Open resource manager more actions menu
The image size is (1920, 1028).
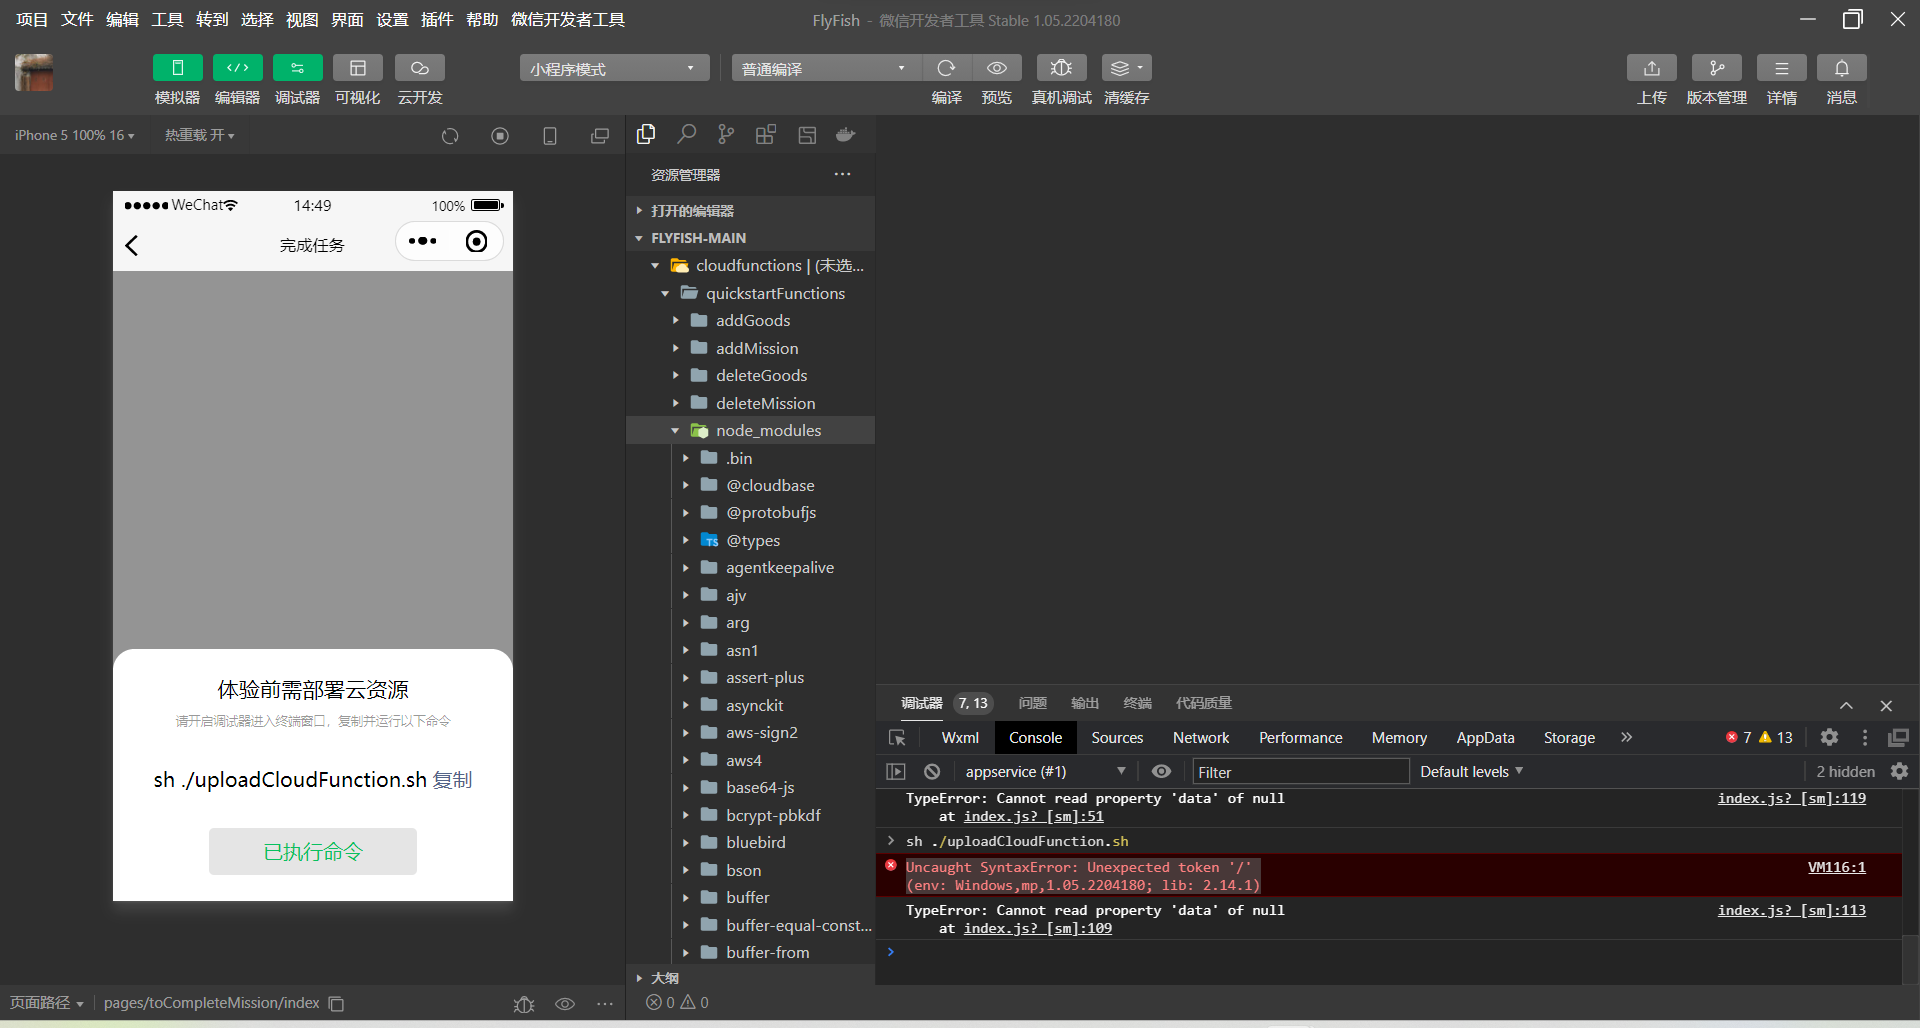coord(843,174)
